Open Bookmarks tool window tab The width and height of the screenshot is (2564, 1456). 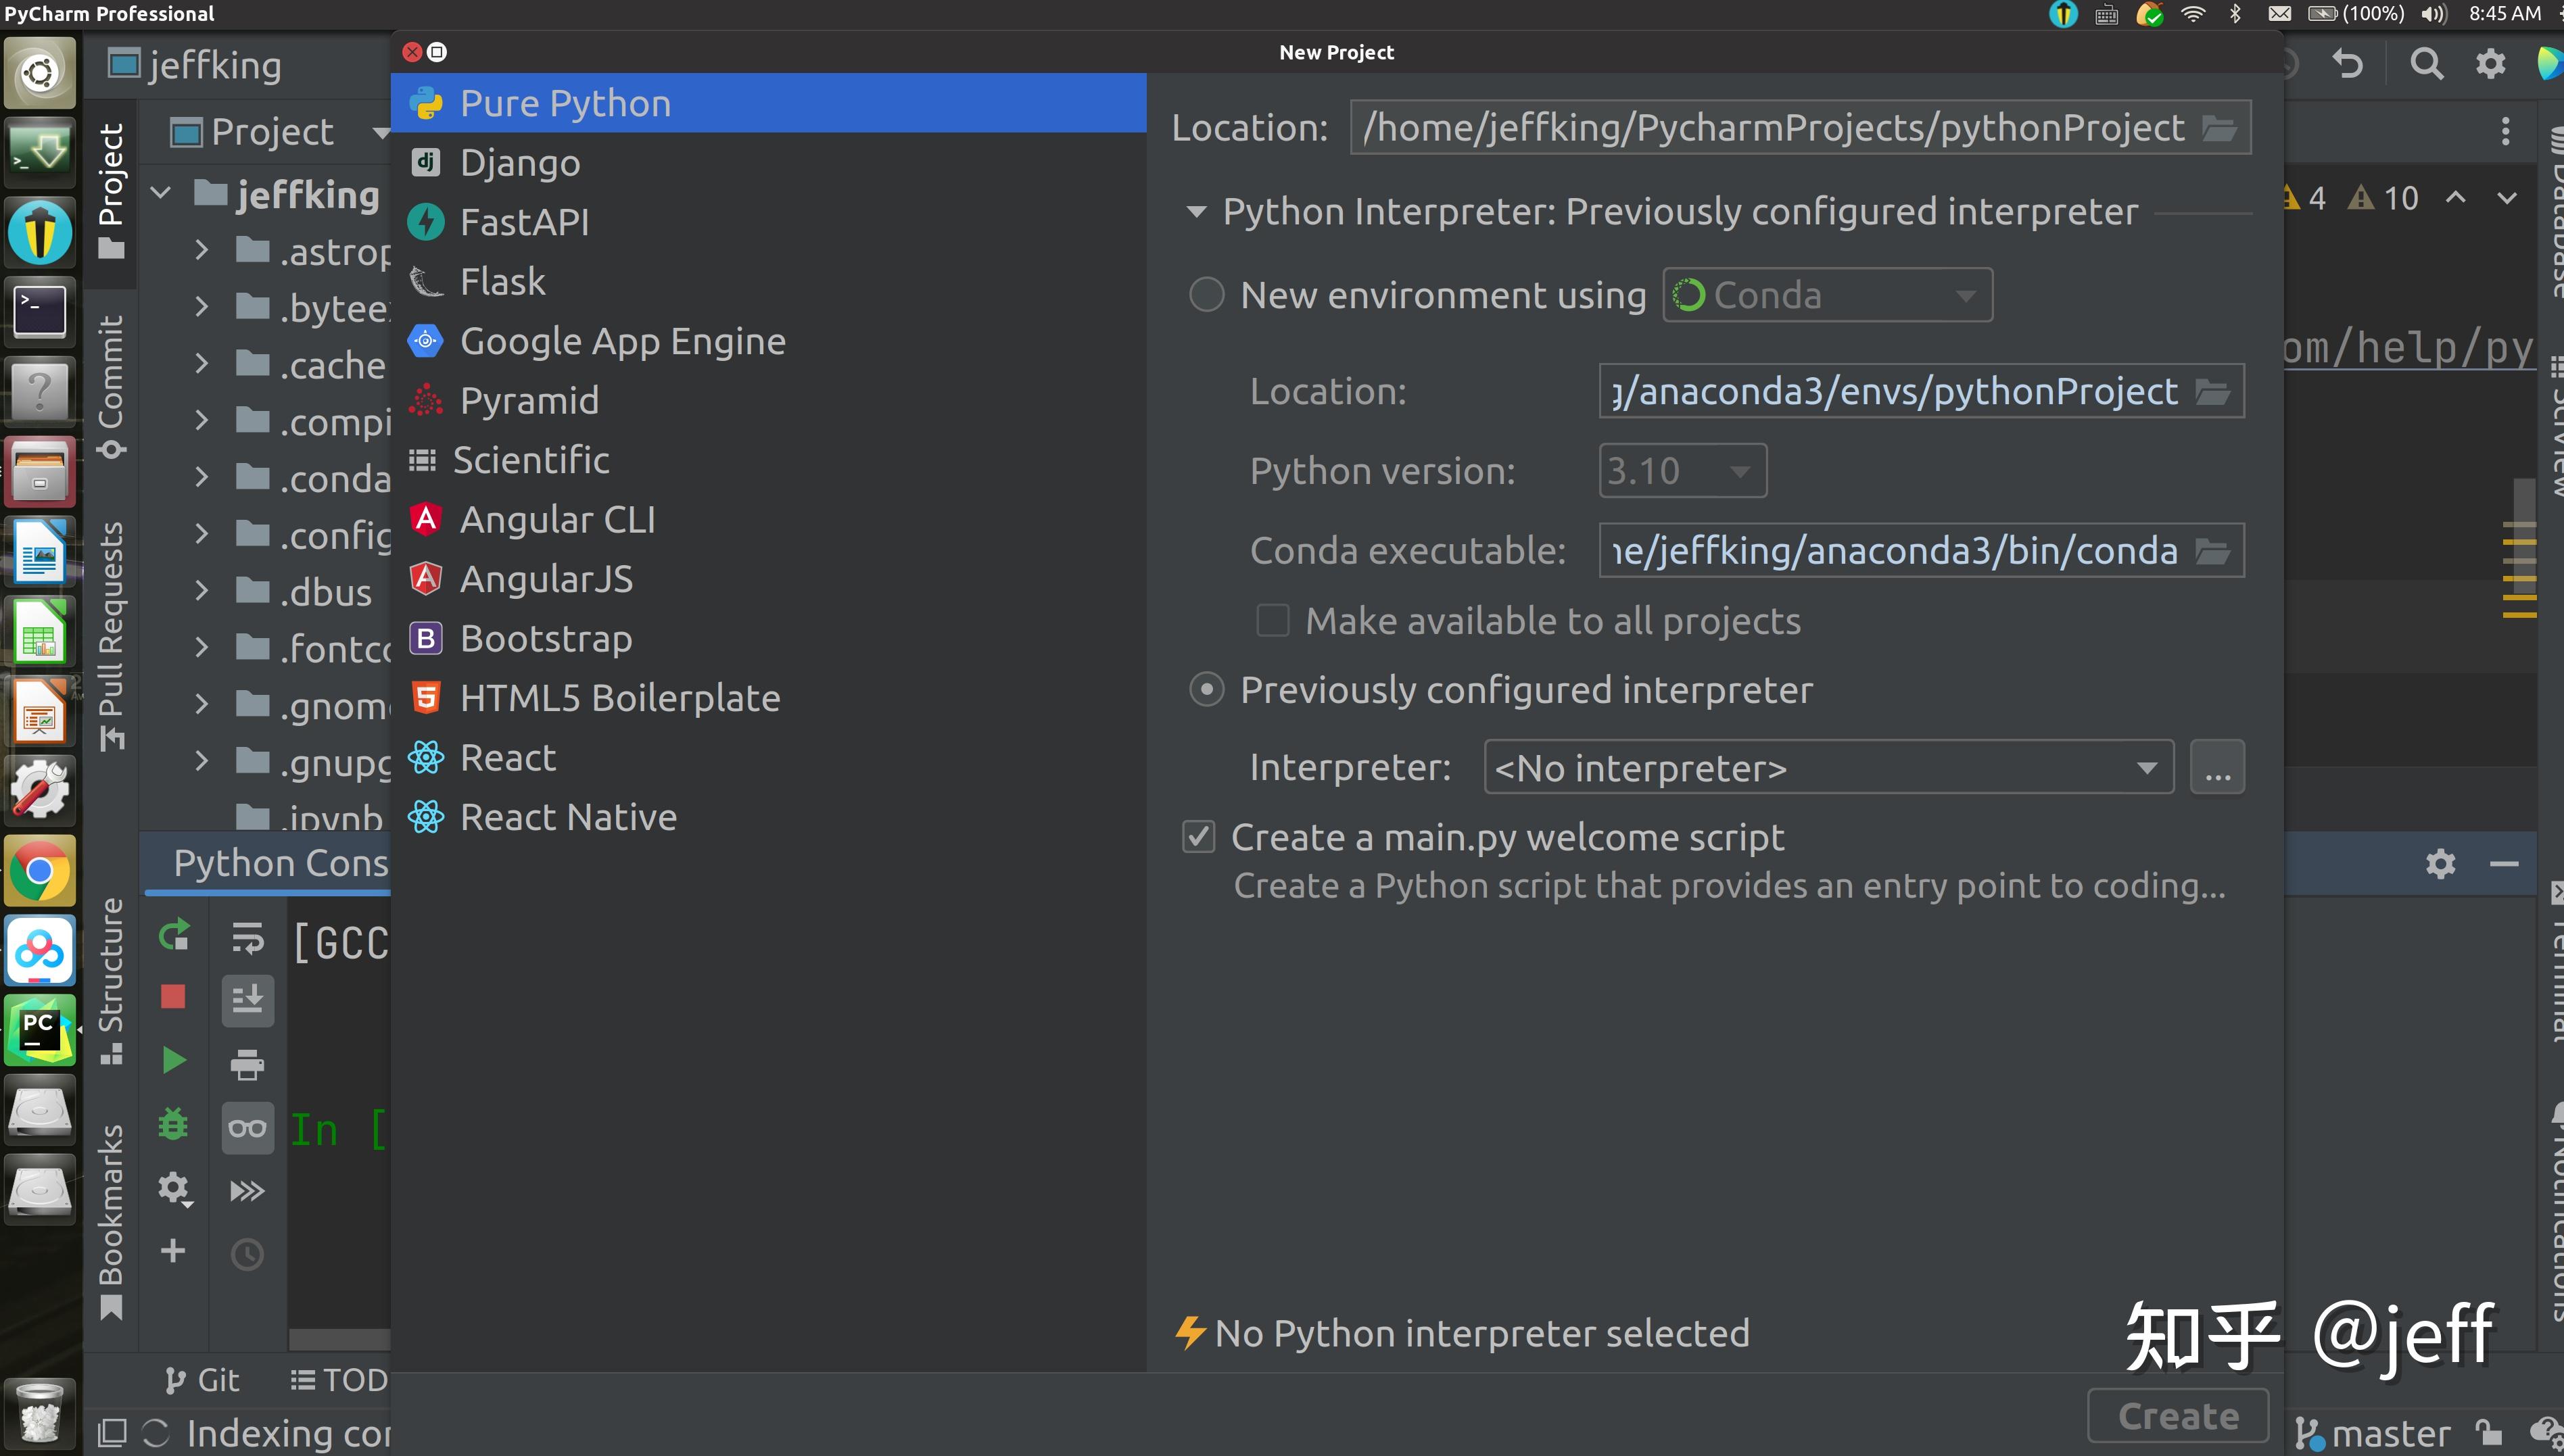[x=111, y=1222]
